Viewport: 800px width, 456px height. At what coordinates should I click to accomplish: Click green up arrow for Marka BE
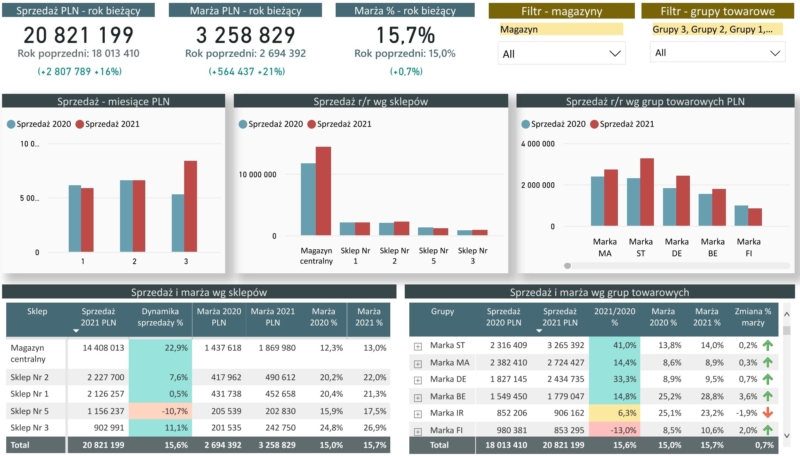tap(767, 396)
